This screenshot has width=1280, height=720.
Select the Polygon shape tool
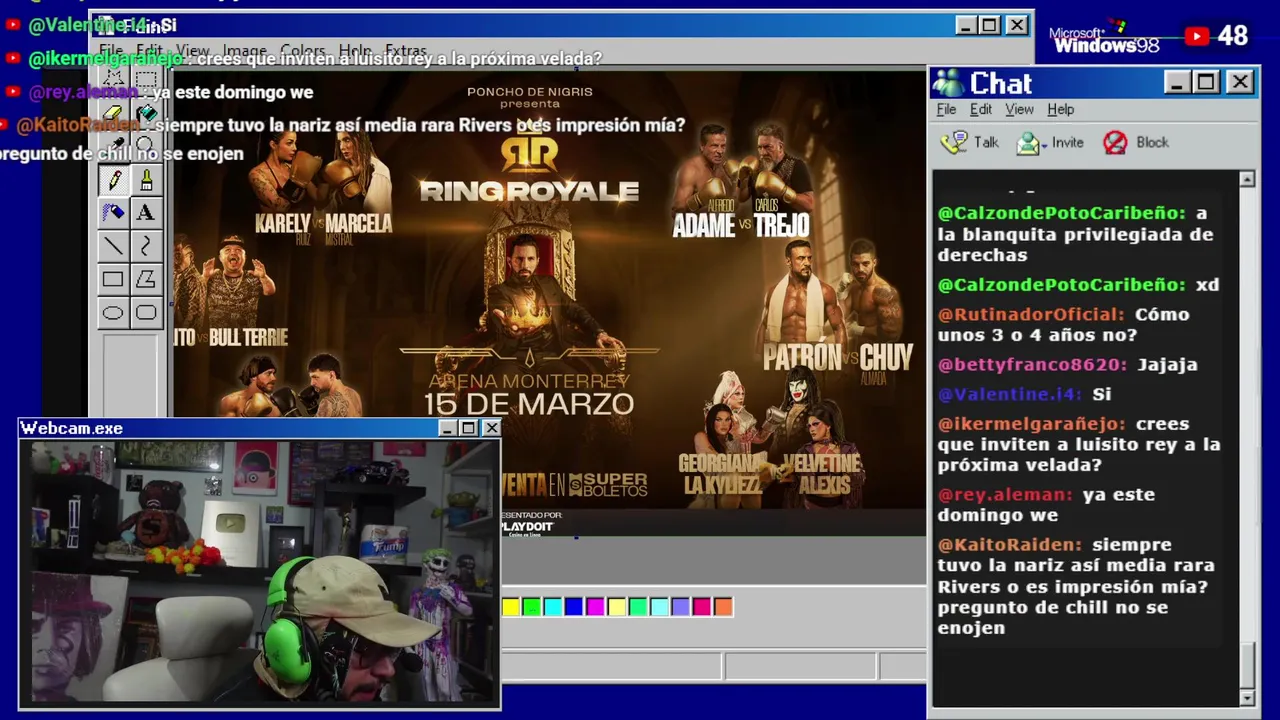[x=146, y=280]
